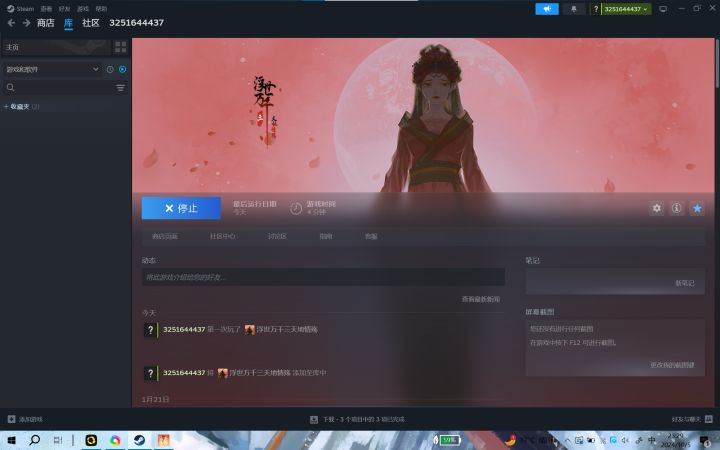This screenshot has height=450, width=720.
Task: Click the game page vertical scrollbar
Action: pyautogui.click(x=717, y=63)
